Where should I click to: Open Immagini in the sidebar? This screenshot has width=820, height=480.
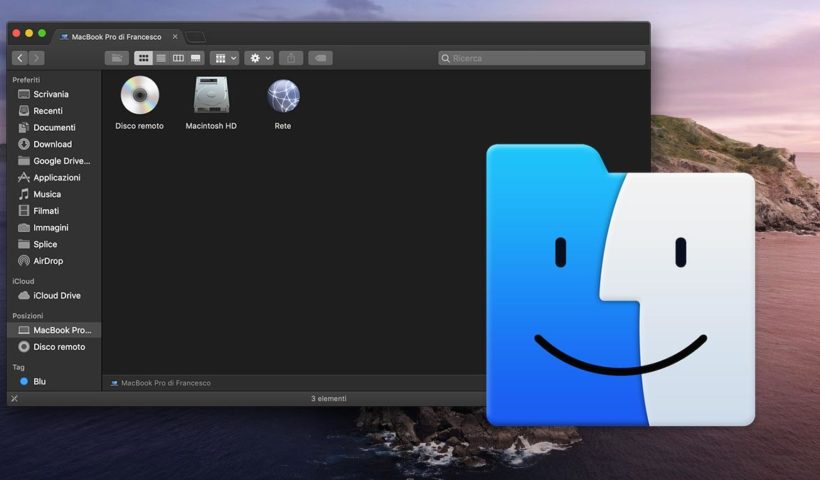(x=51, y=227)
